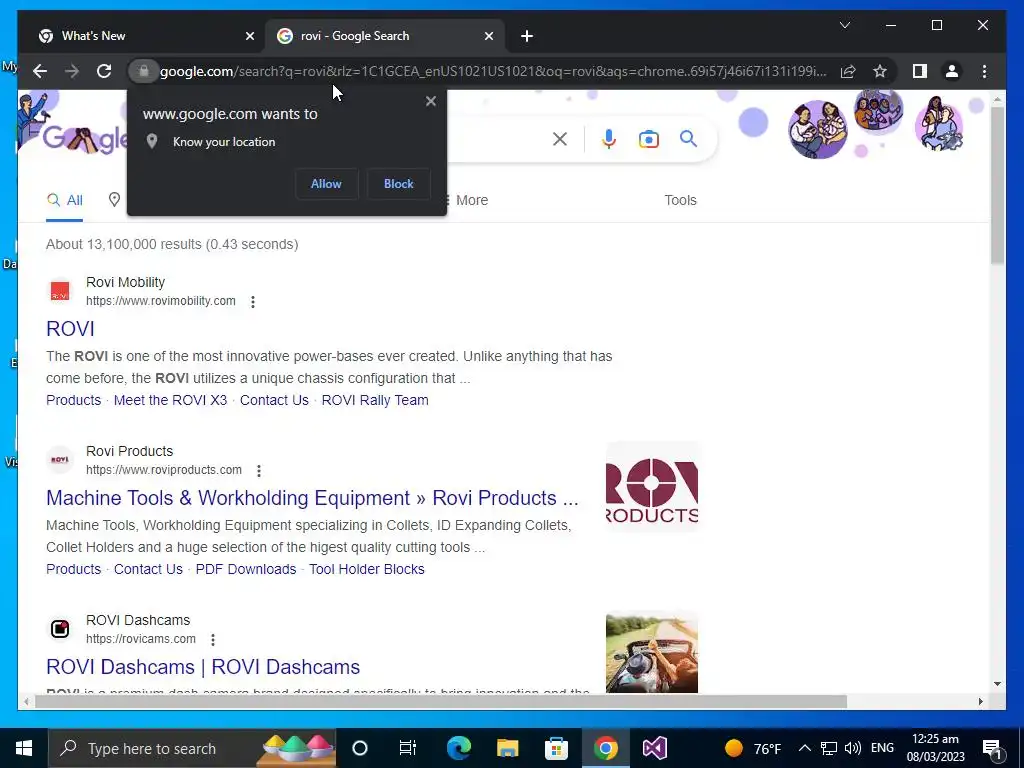The height and width of the screenshot is (768, 1024).
Task: Open Cortana circle icon in taskbar
Action: [x=360, y=748]
